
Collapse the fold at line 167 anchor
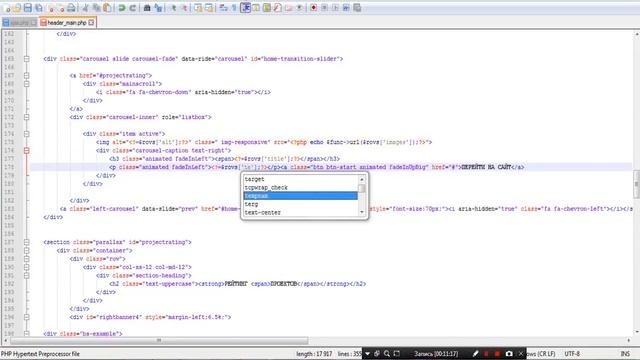[x=27, y=76]
